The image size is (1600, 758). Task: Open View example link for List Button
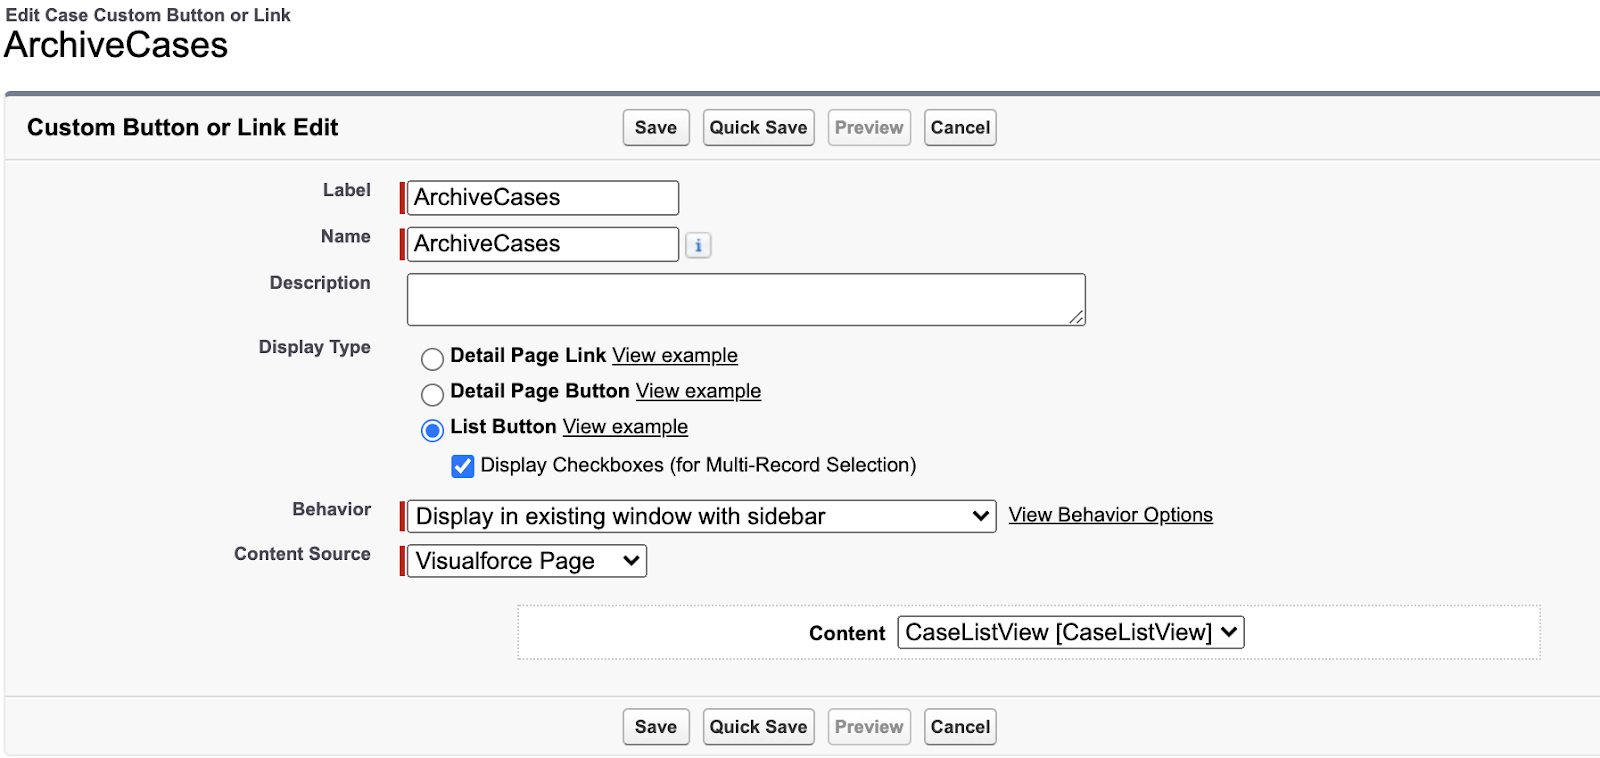[x=625, y=426]
